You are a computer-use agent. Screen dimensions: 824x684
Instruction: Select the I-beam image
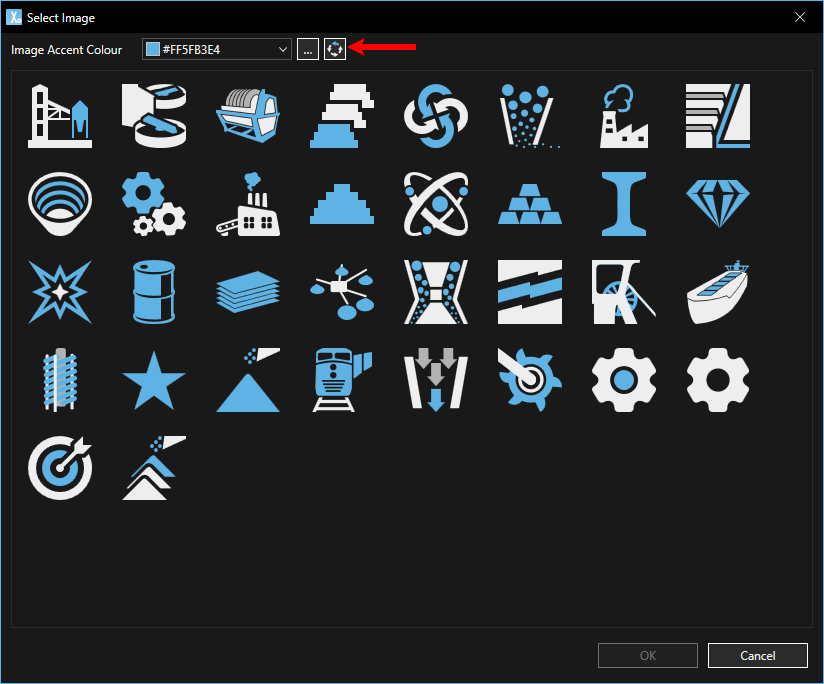pyautogui.click(x=624, y=204)
